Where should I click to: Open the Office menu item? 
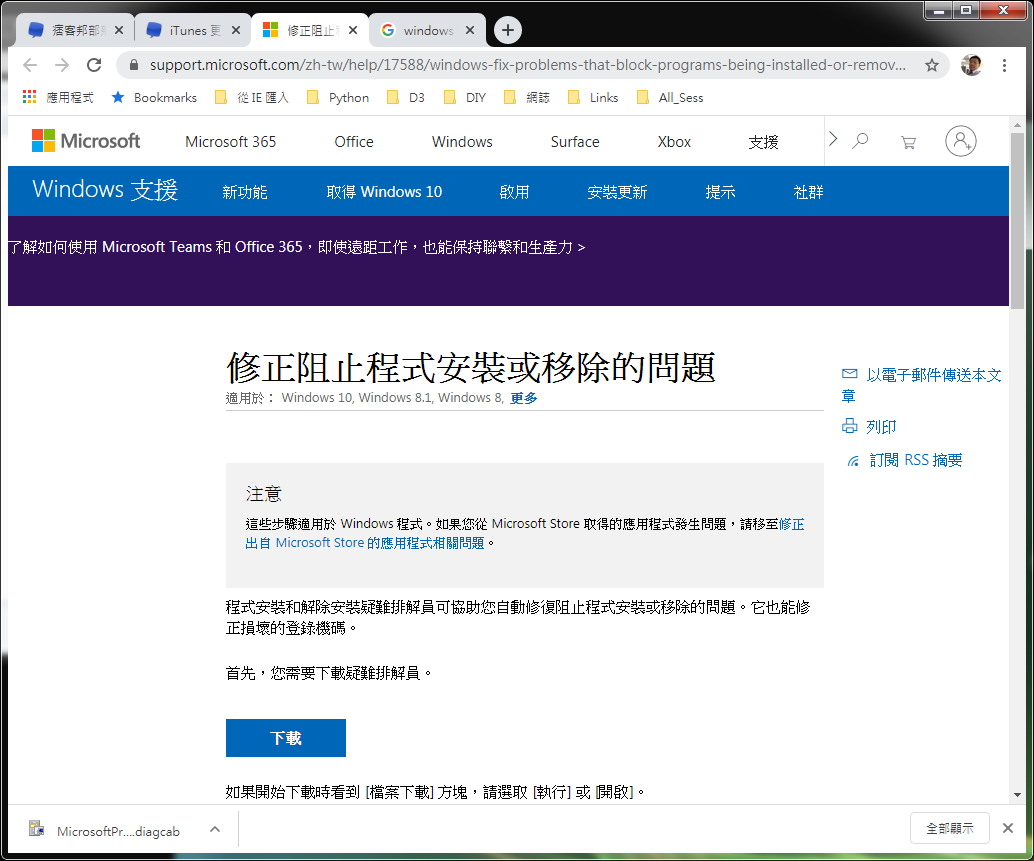pos(353,142)
